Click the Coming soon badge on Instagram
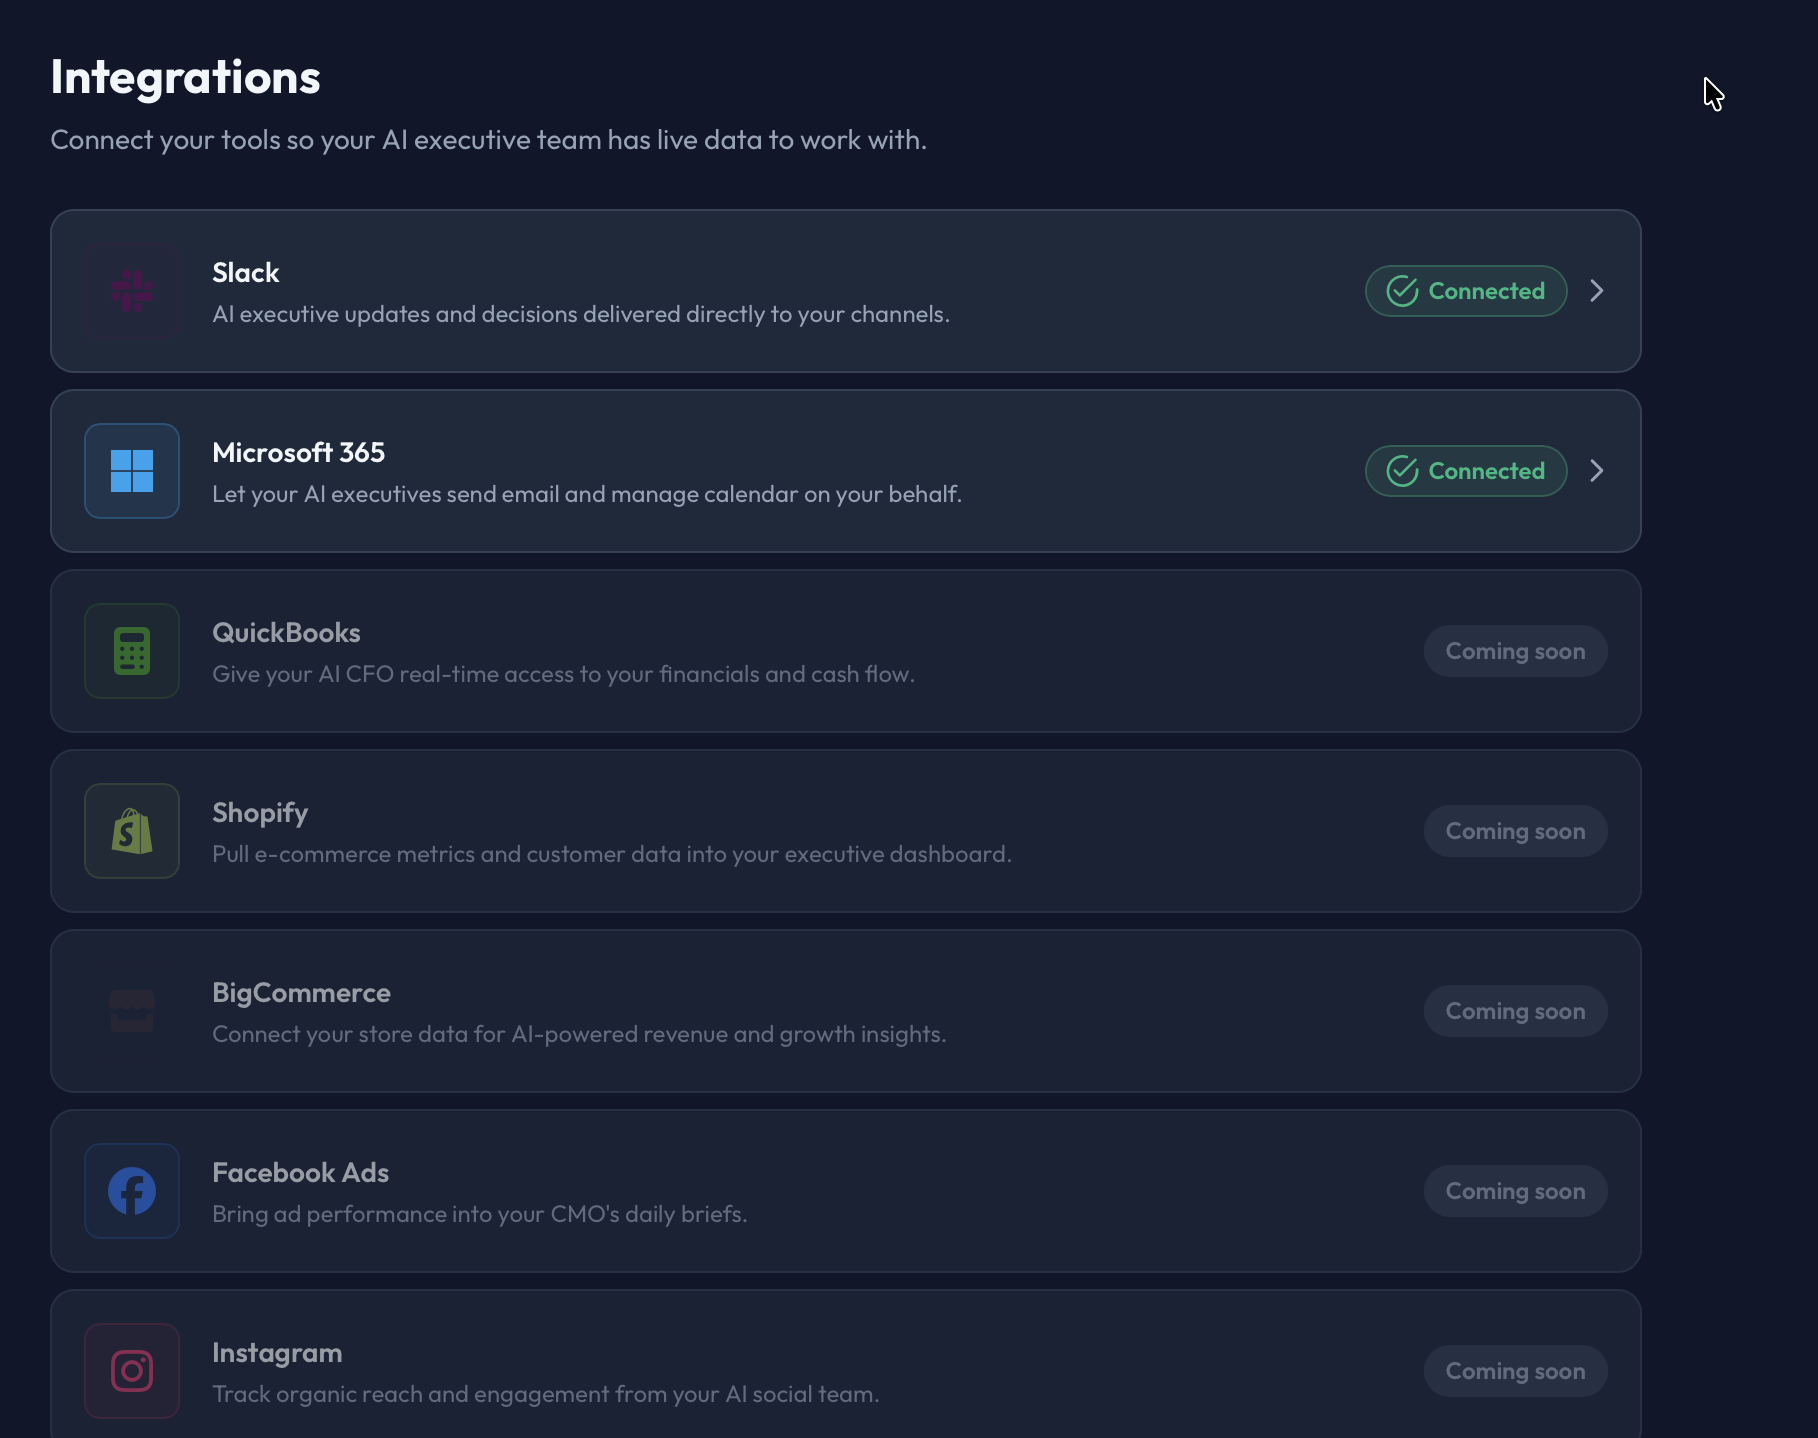 (1514, 1371)
